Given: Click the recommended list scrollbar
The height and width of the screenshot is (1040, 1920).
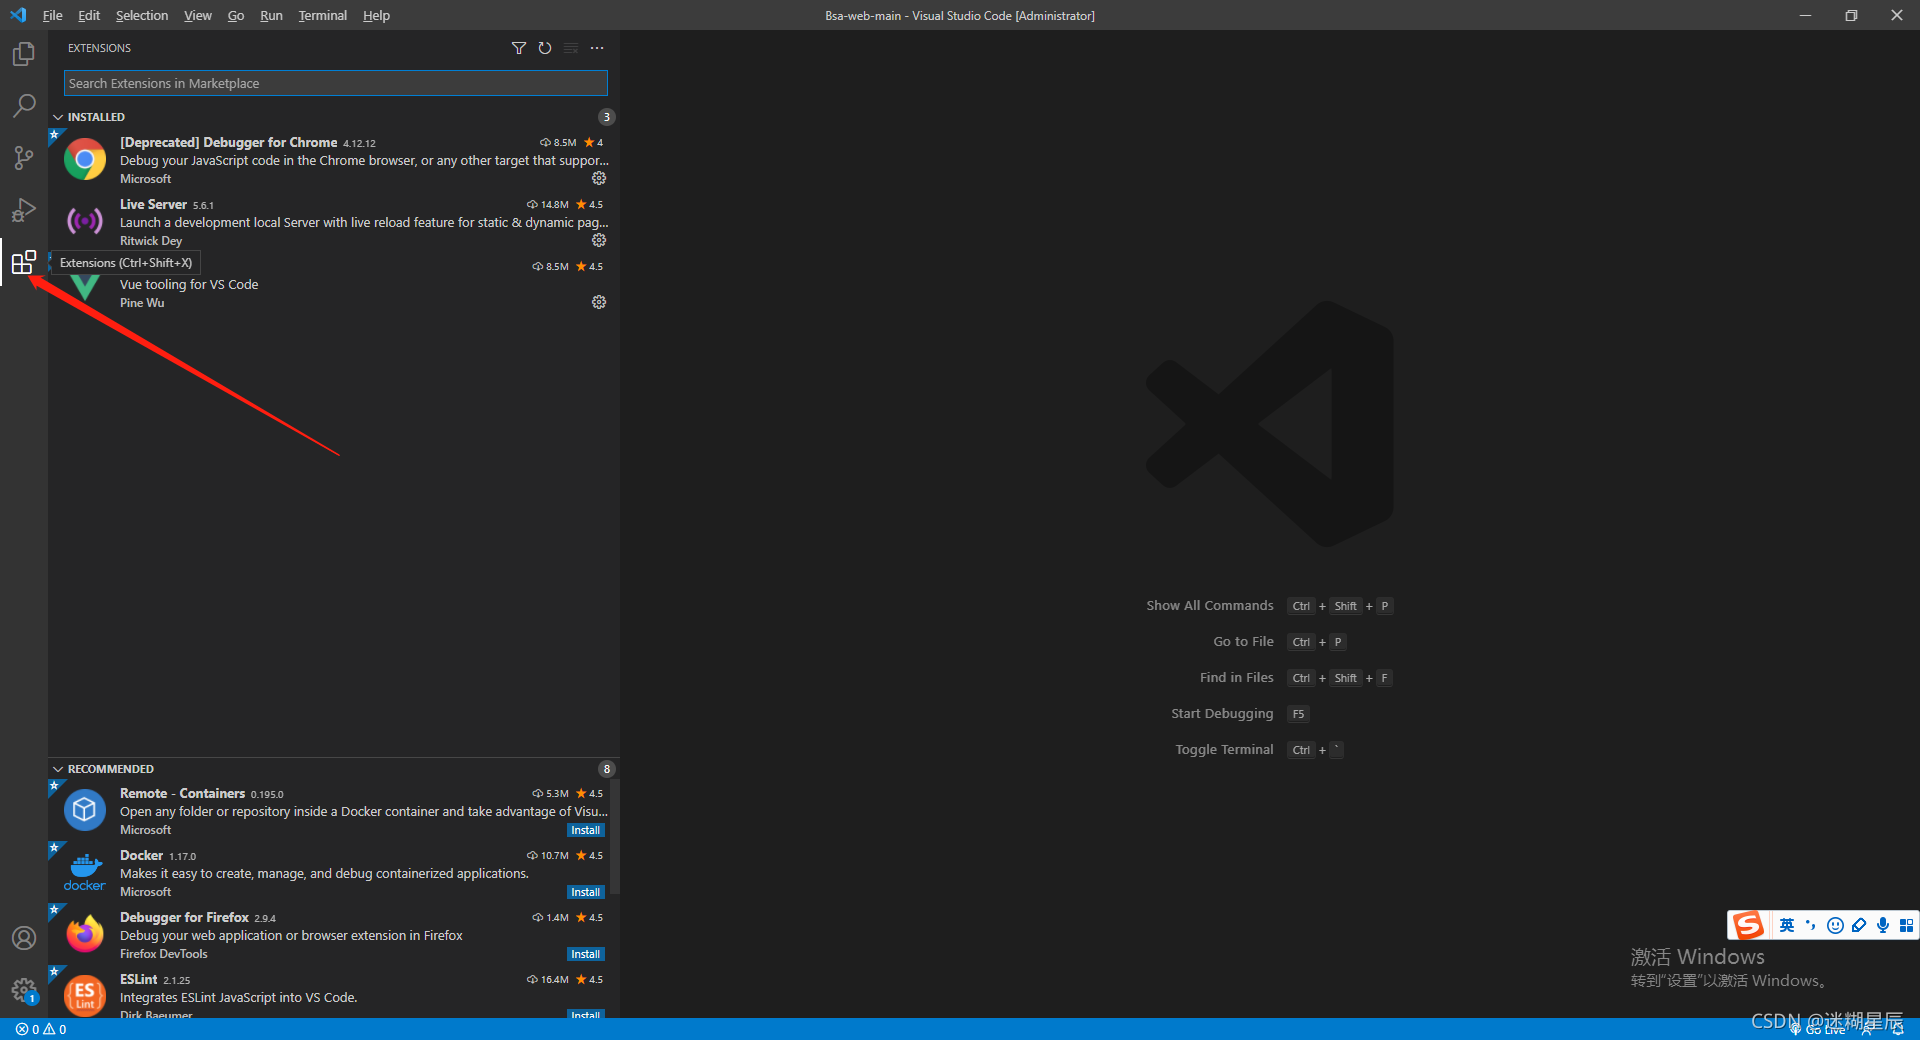Looking at the screenshot, I should [615, 836].
